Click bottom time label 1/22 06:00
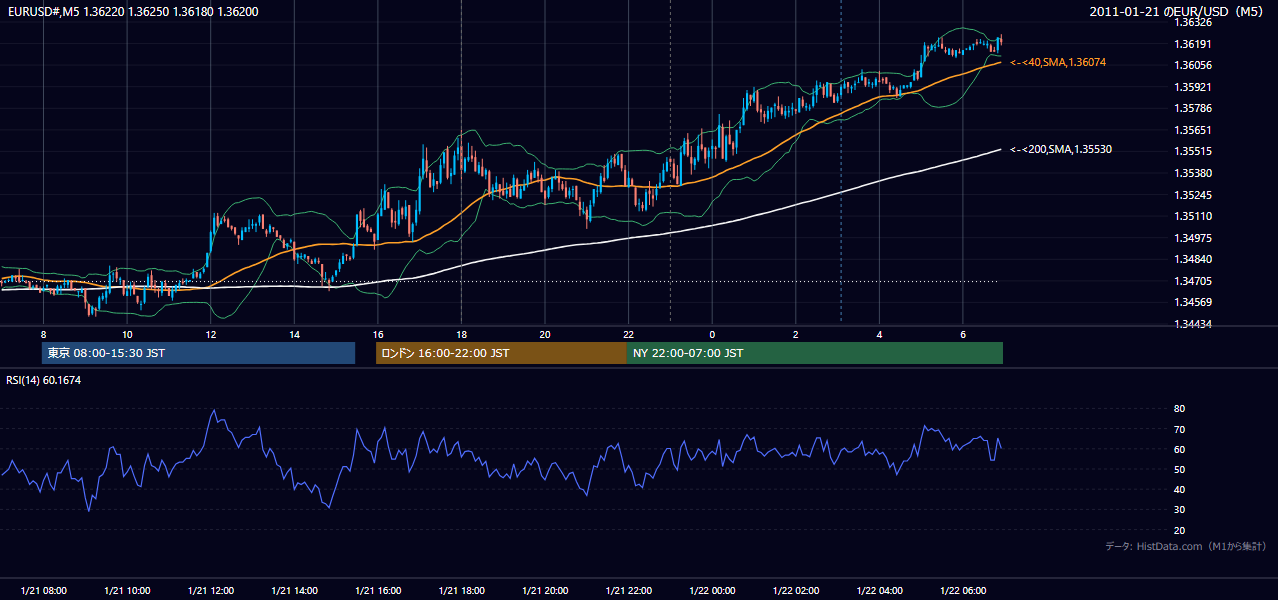 tap(963, 591)
